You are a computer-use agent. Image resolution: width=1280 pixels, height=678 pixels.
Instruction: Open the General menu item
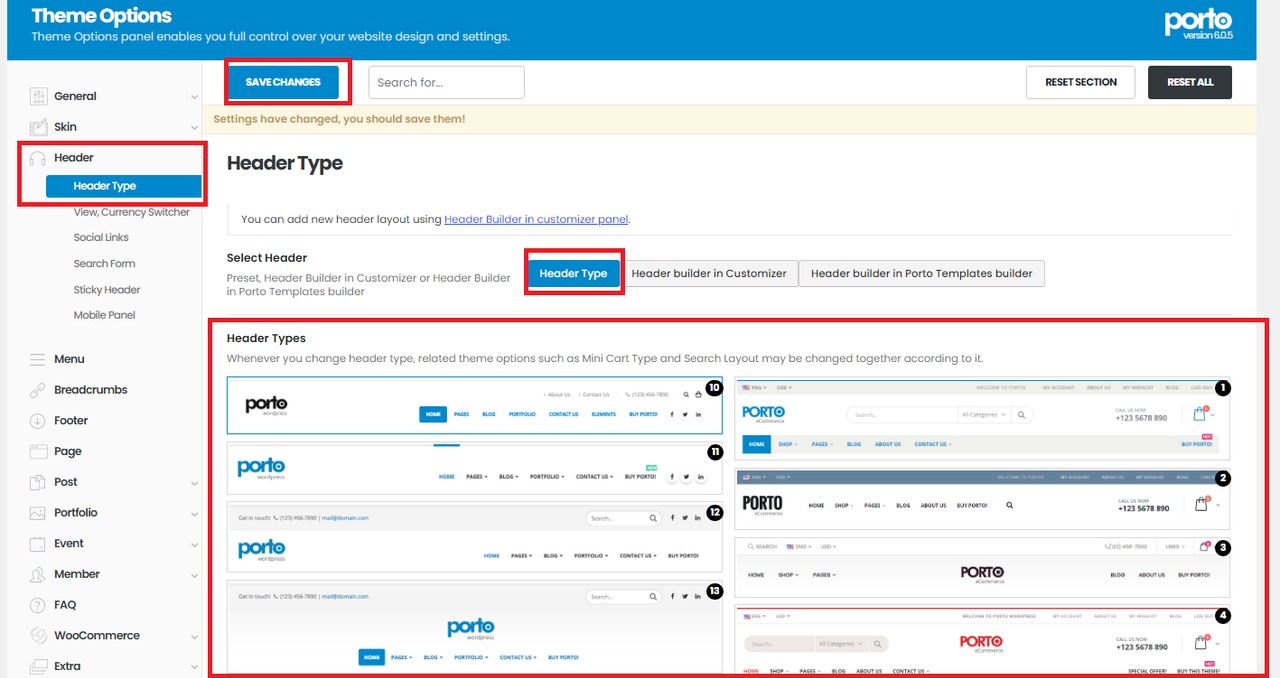click(75, 96)
